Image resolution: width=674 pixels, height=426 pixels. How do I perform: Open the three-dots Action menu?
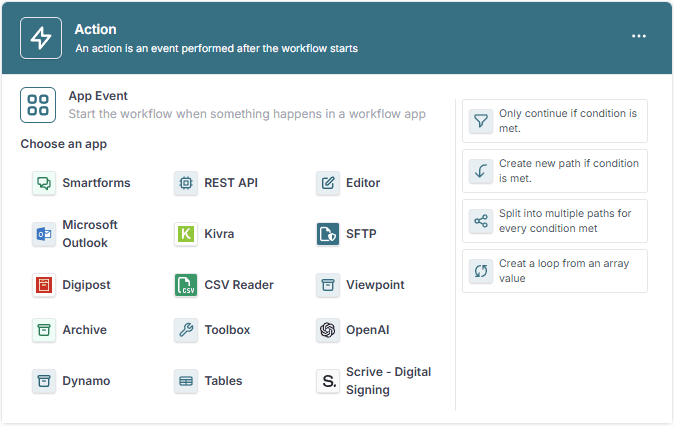tap(639, 36)
